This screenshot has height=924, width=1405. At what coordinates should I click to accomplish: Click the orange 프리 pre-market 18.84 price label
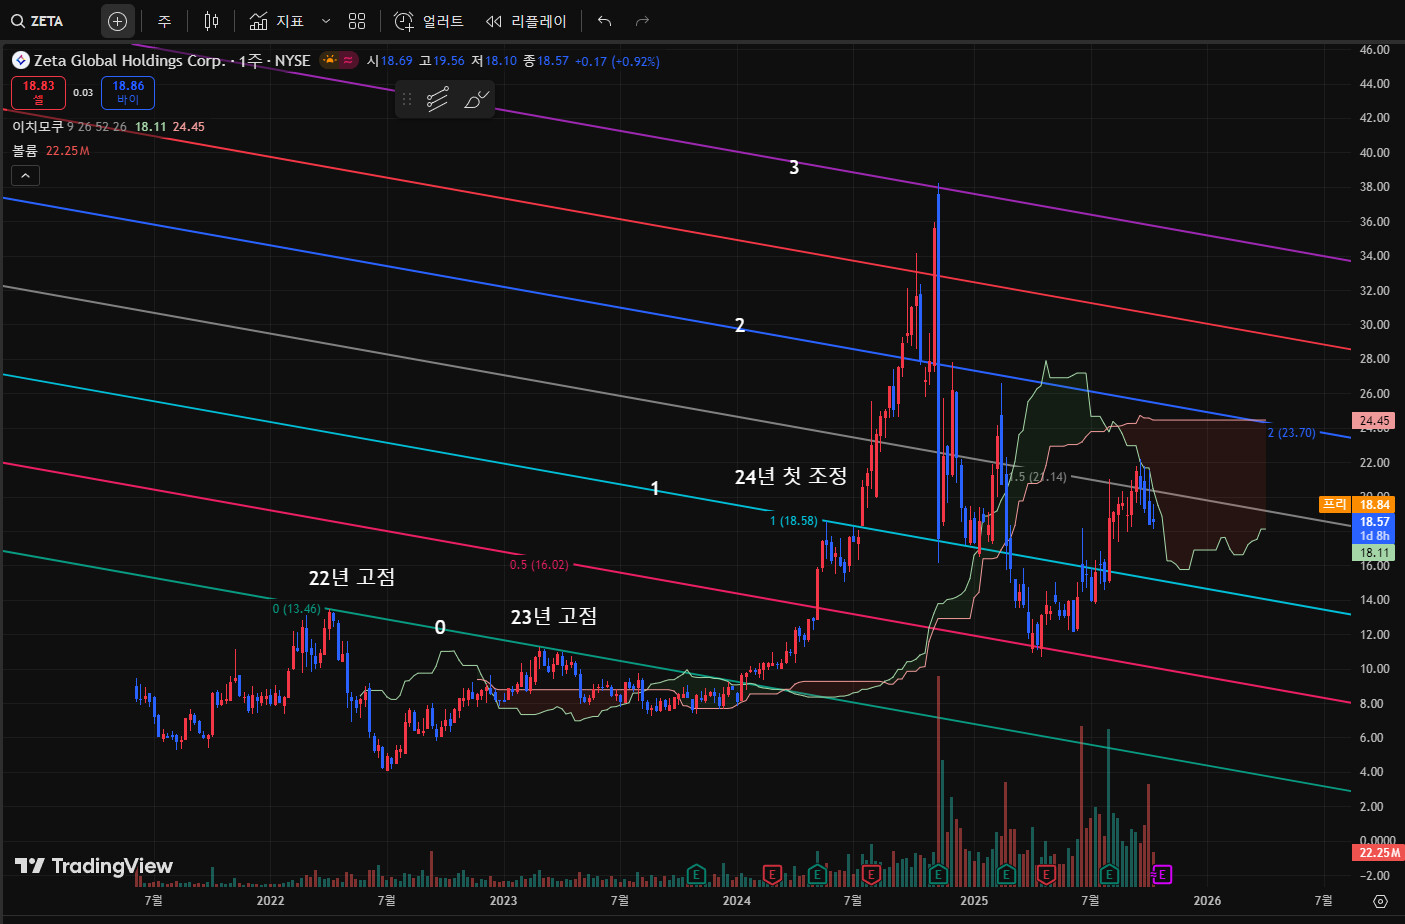[x=1358, y=505]
